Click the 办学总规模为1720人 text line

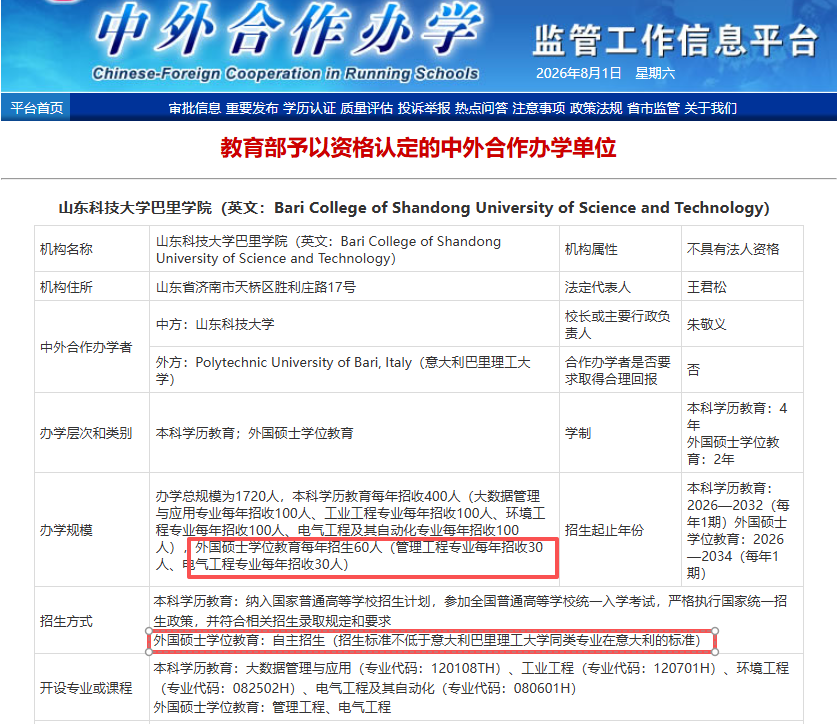[348, 496]
